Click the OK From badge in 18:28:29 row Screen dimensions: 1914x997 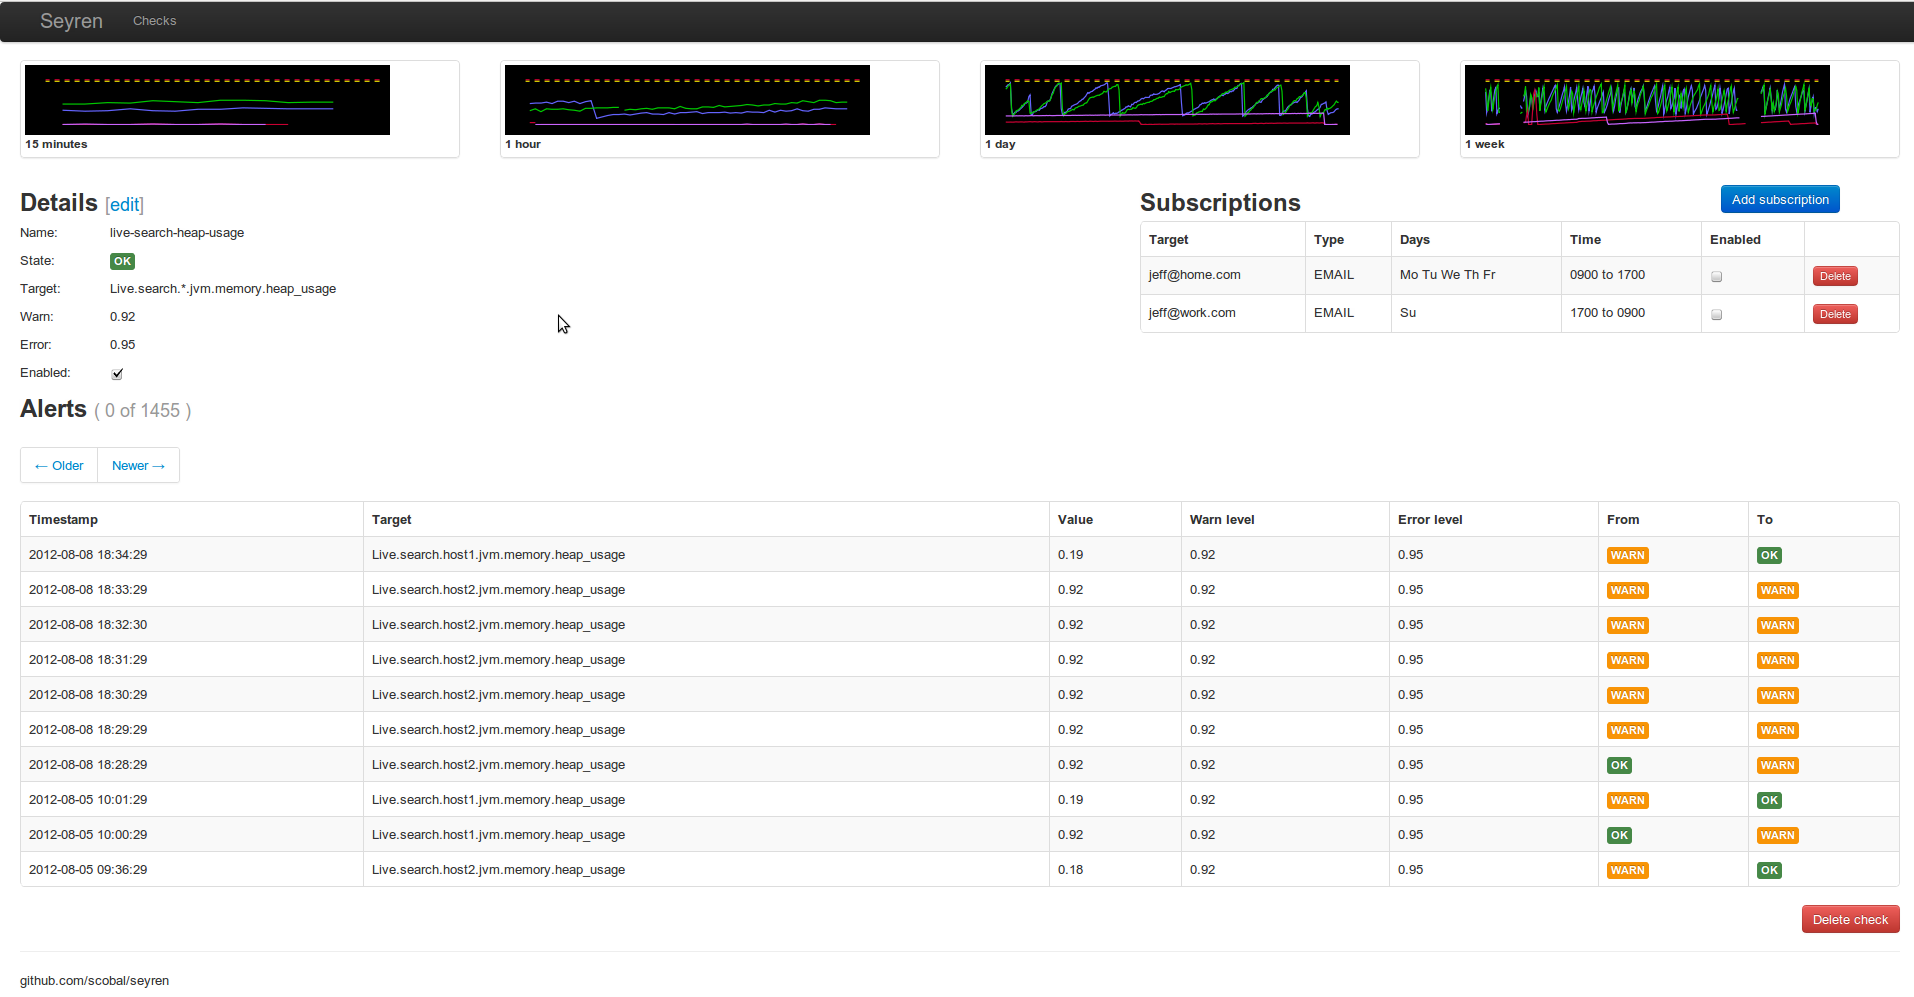pos(1619,765)
